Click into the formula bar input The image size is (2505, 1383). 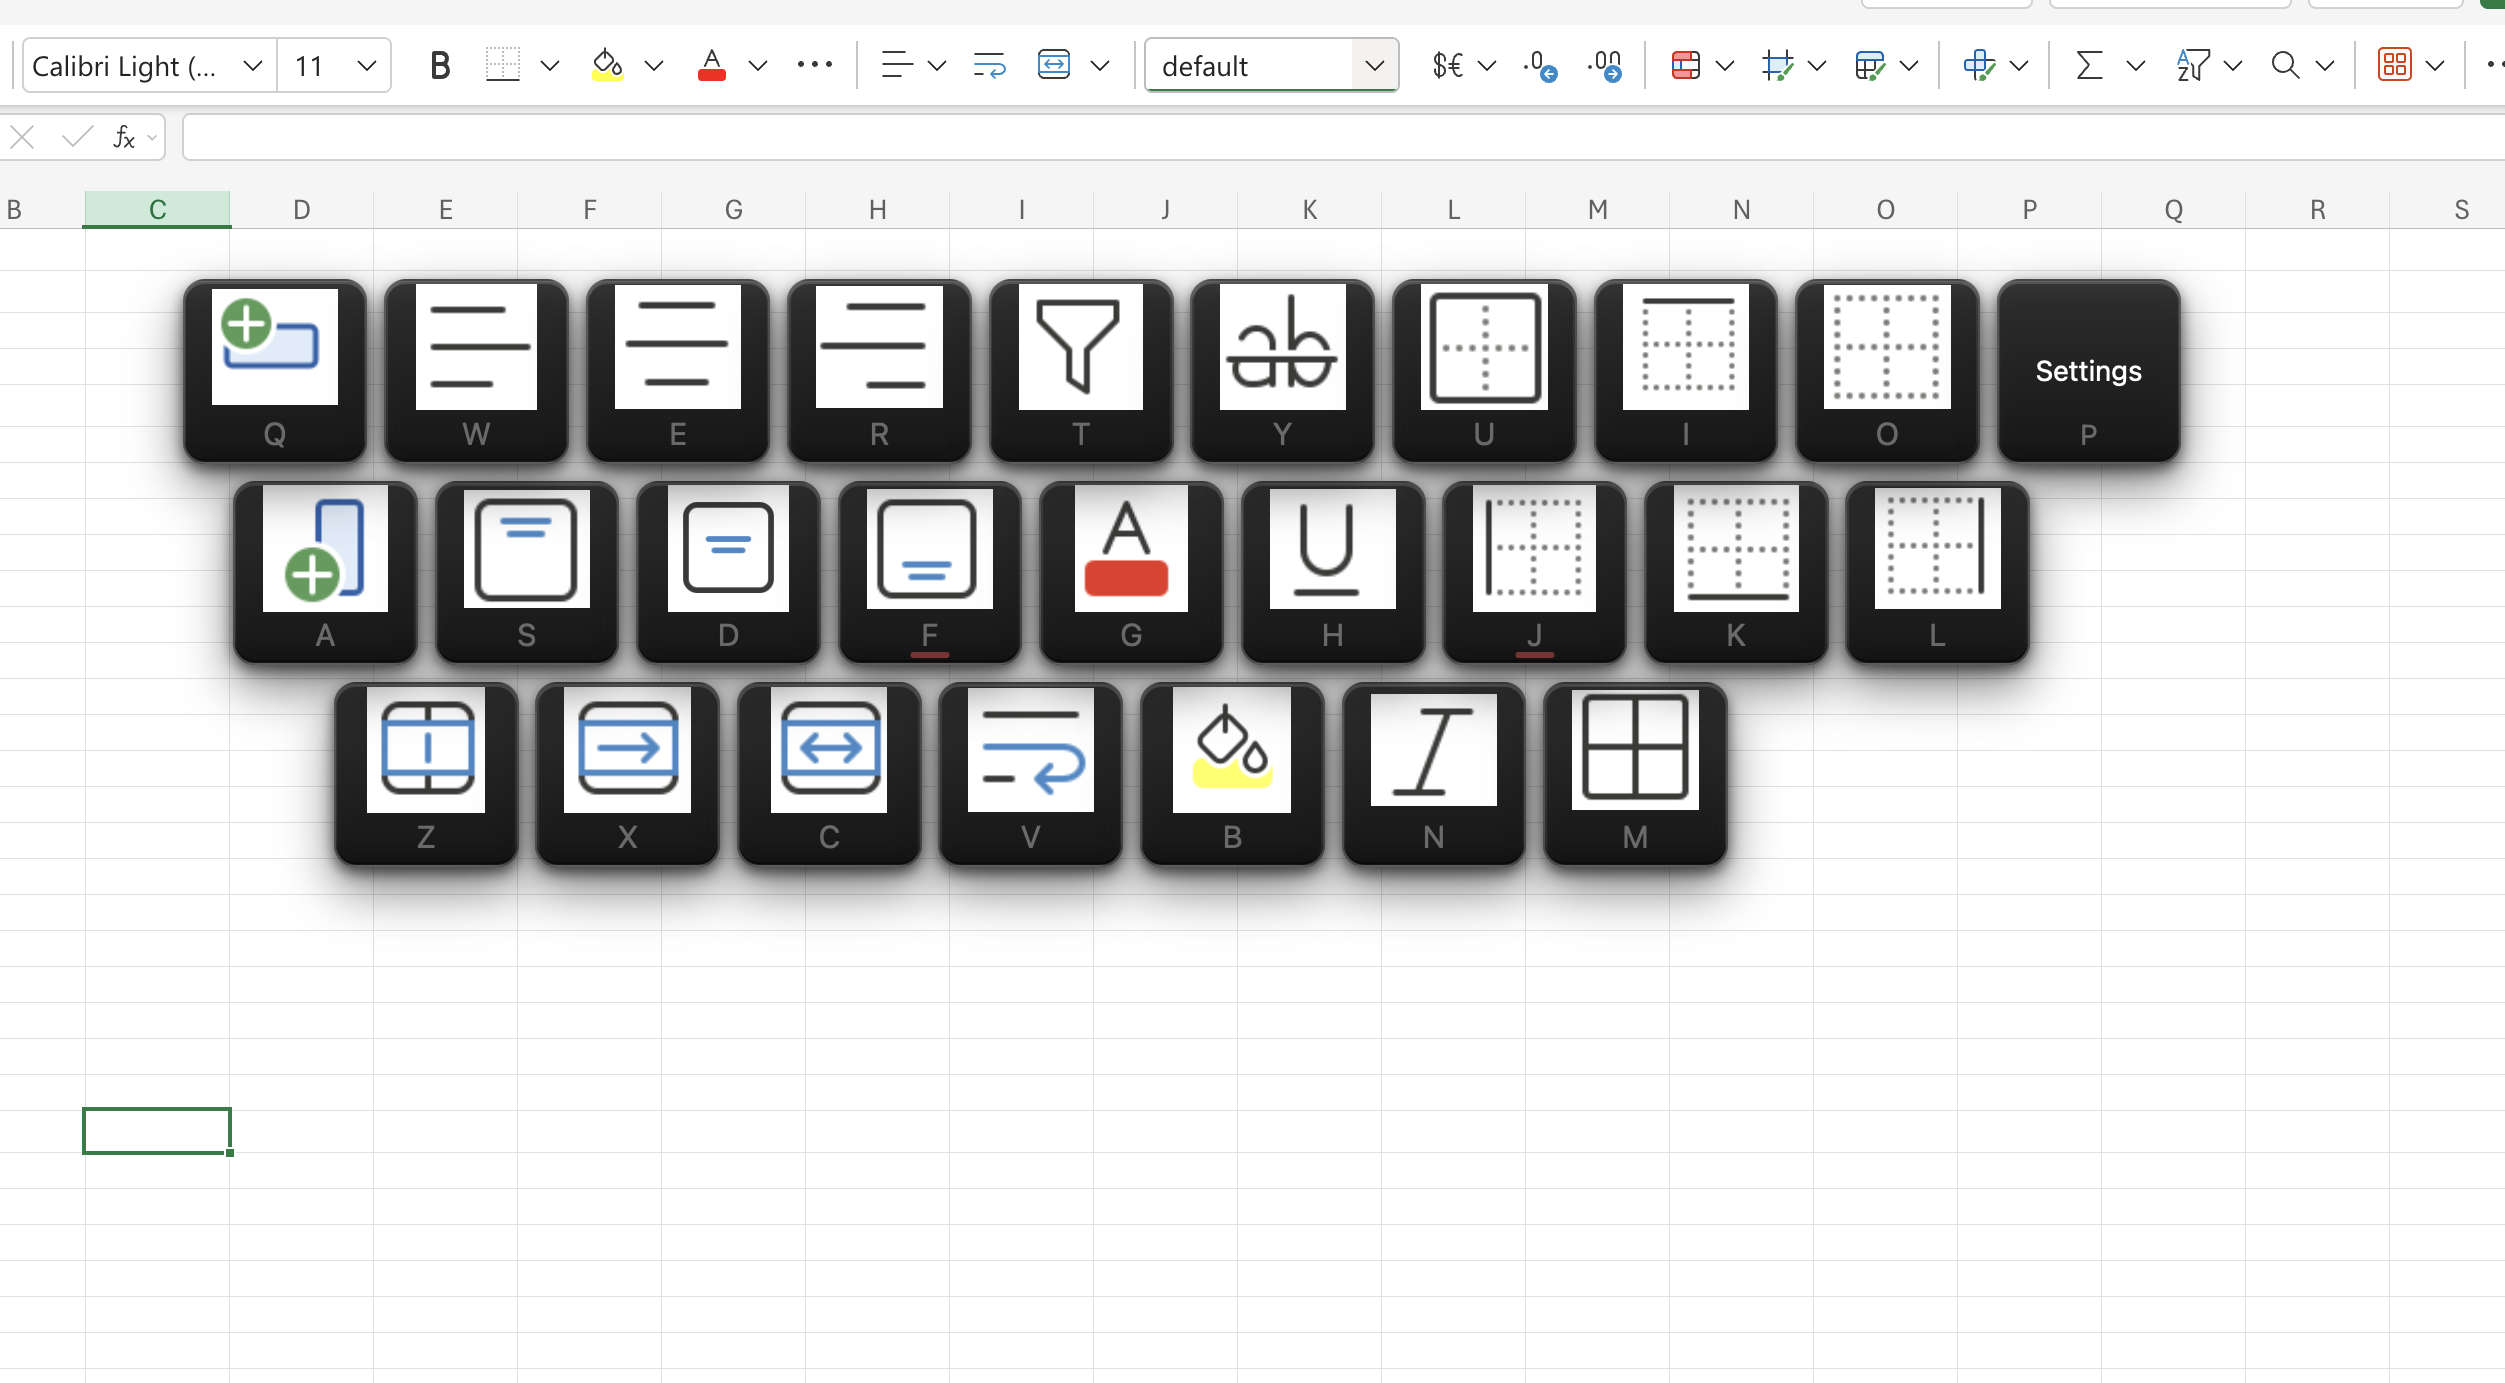pos(1344,137)
